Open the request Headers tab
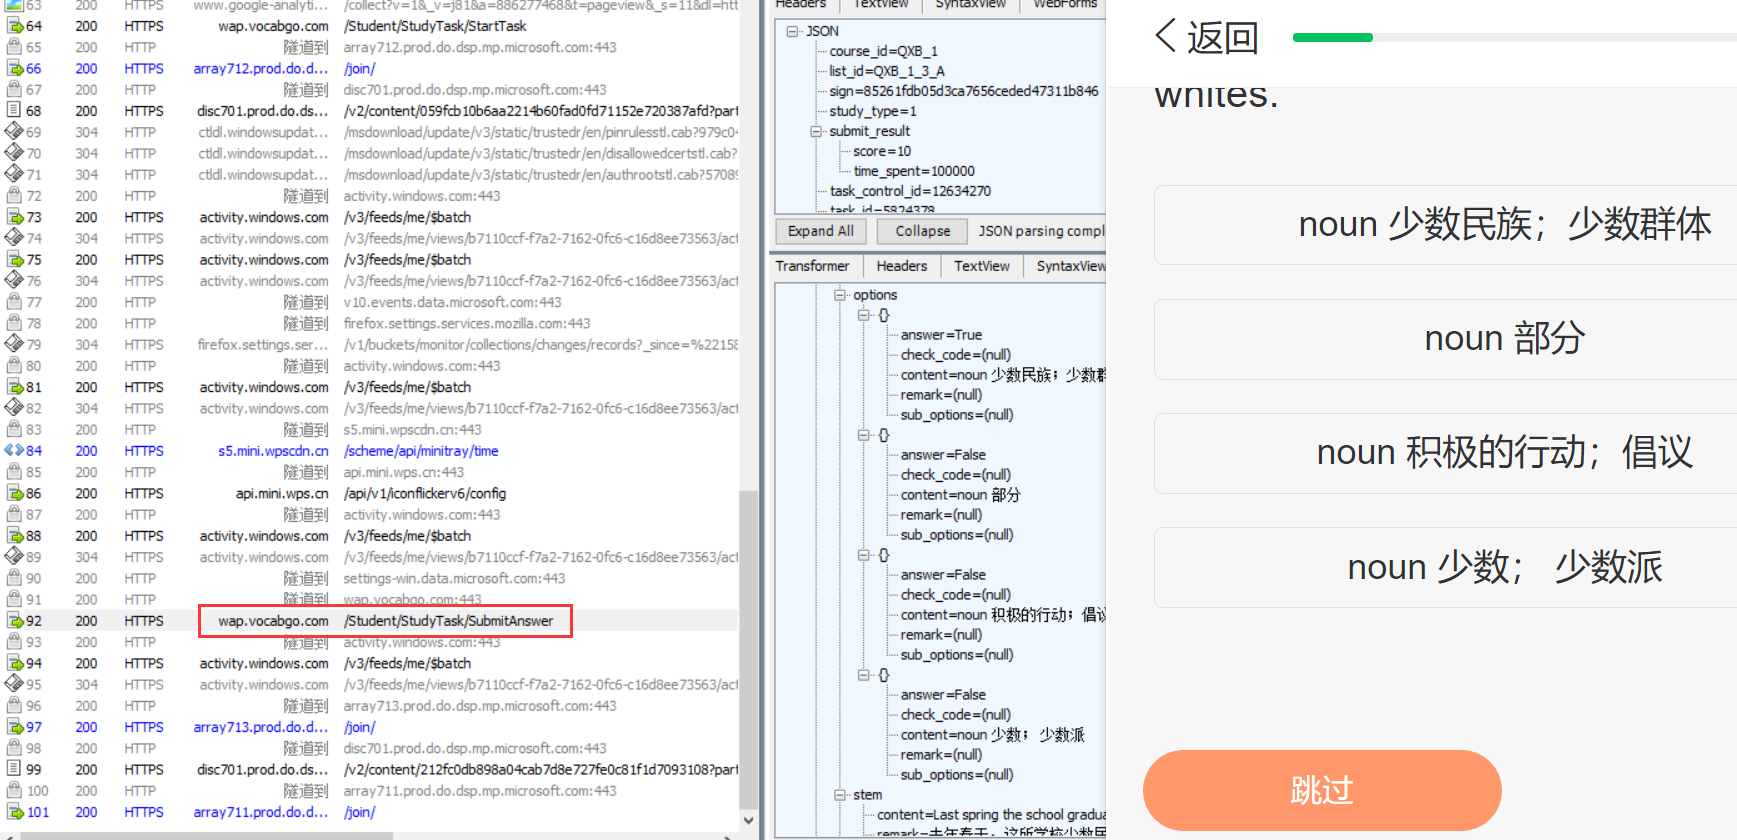Viewport: 1737px width, 840px height. coord(801,5)
